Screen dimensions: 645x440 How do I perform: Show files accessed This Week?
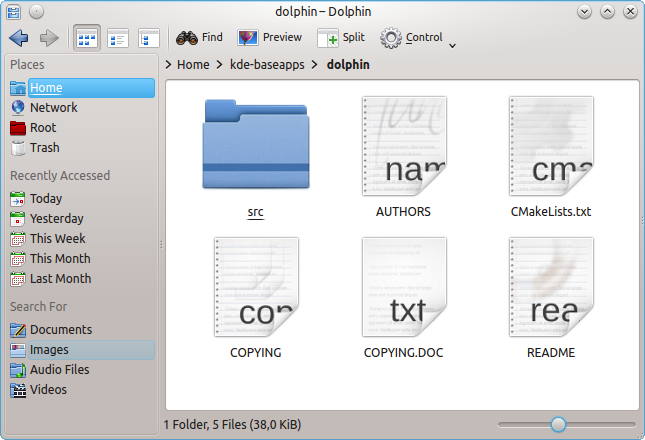[x=57, y=239]
